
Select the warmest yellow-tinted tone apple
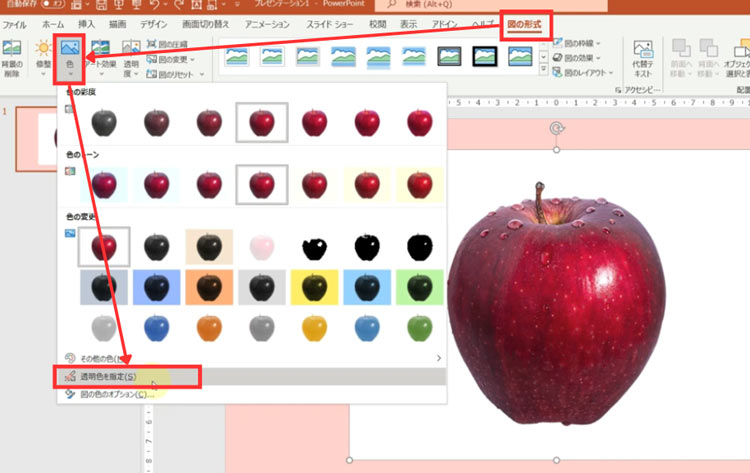click(419, 185)
